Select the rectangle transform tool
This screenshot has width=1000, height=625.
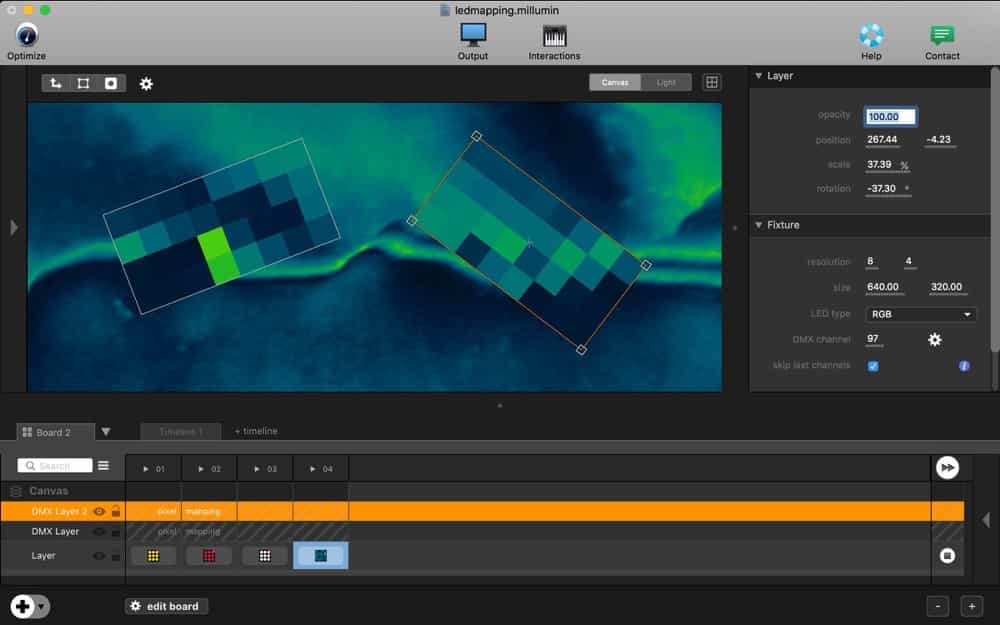(x=83, y=84)
